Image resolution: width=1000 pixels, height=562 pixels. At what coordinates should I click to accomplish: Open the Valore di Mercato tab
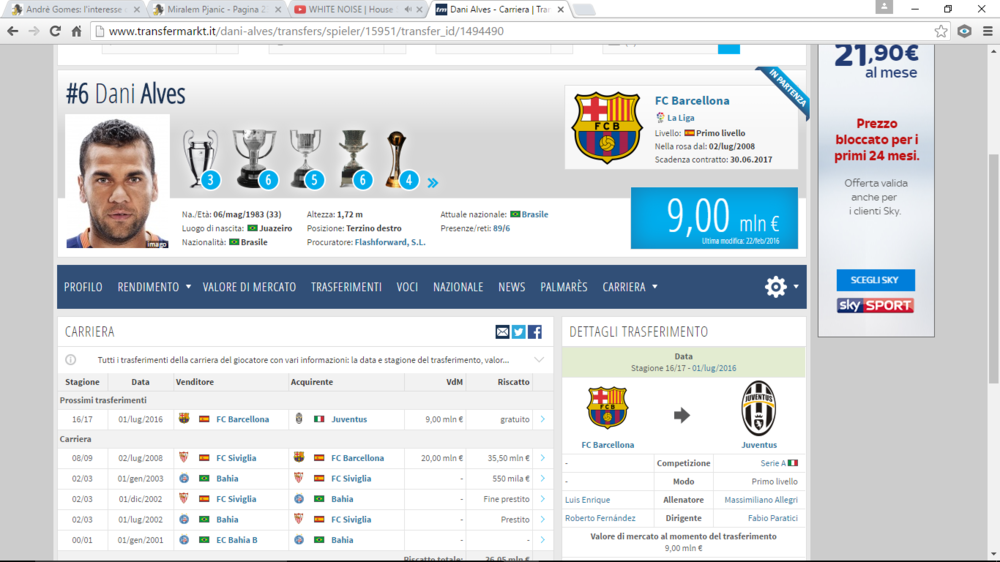(249, 287)
